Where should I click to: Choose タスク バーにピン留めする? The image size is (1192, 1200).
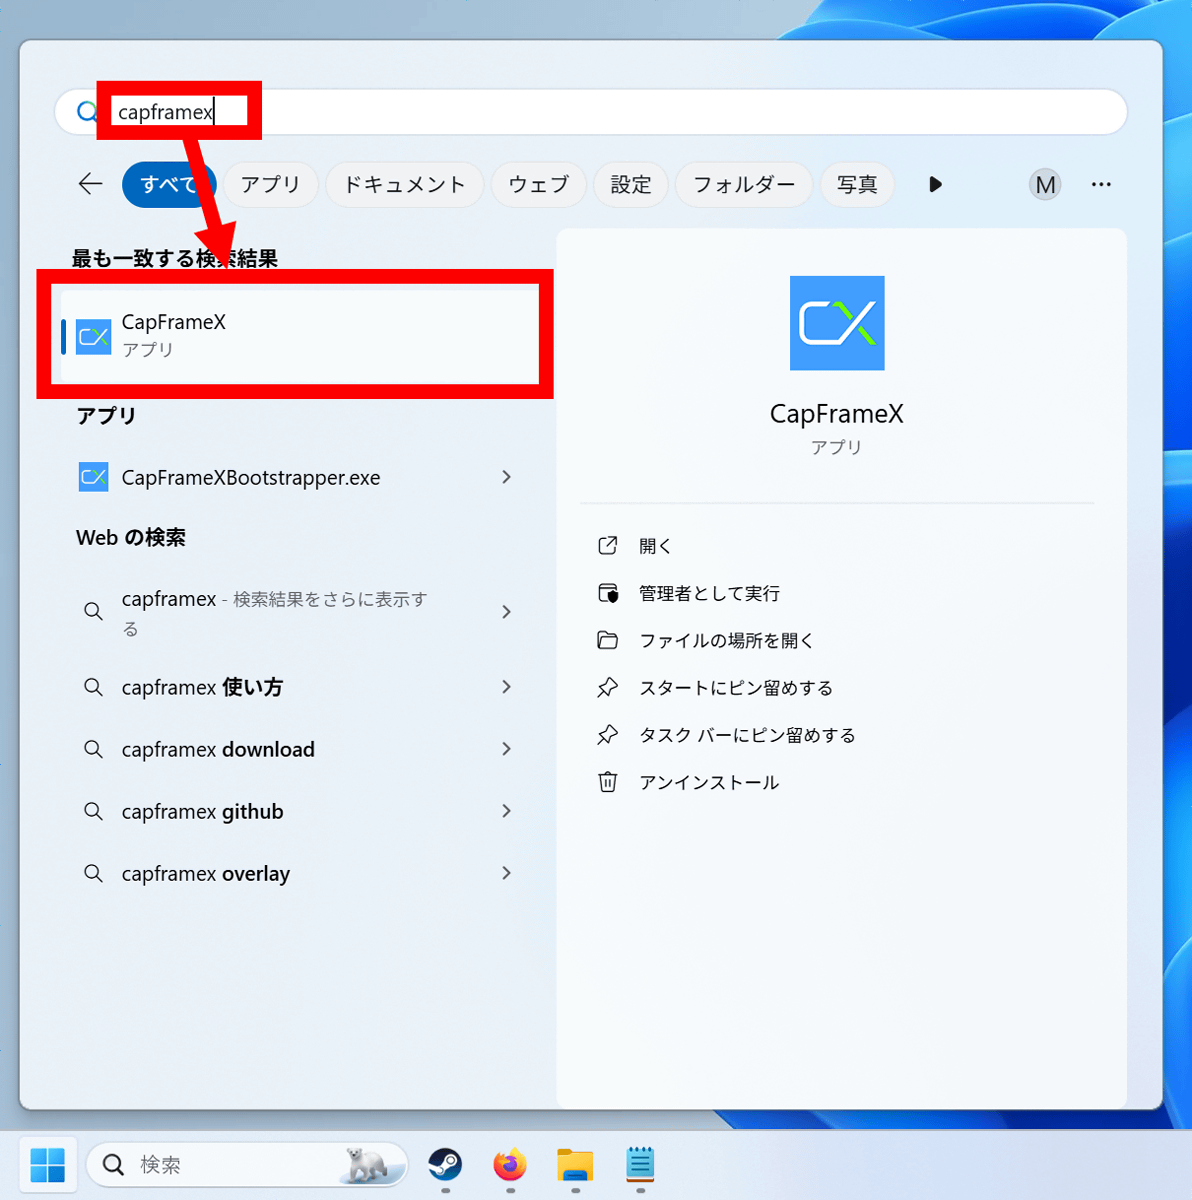point(747,735)
